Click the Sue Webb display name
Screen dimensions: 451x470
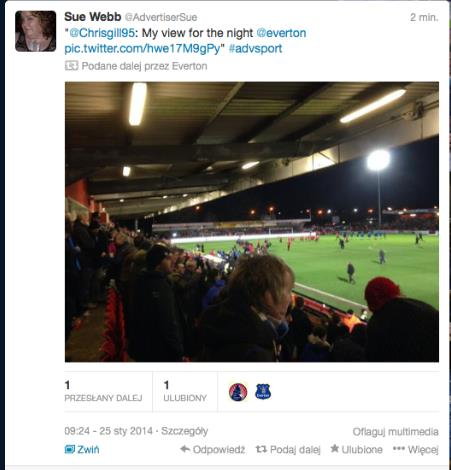[92, 17]
